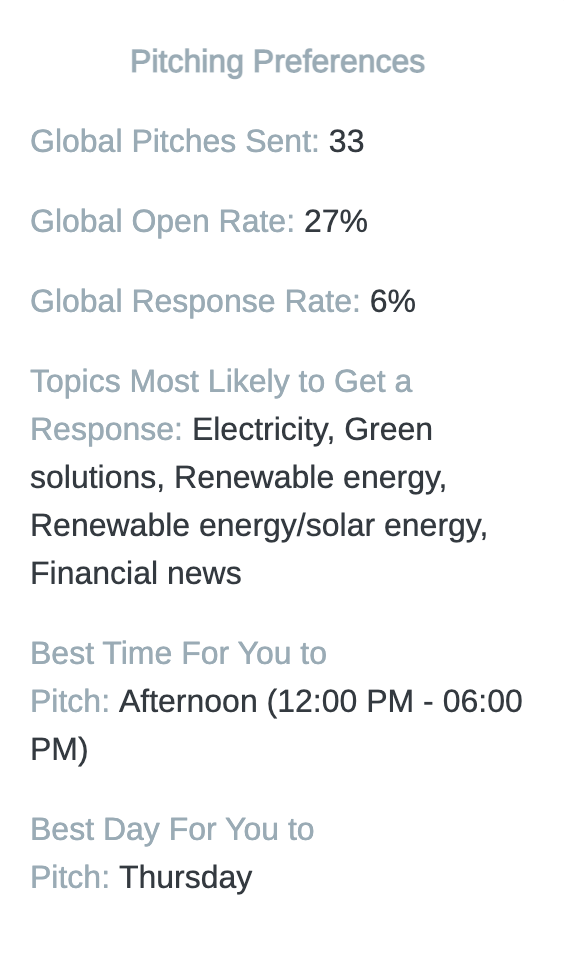Click the Topics Most Likely to Get a Response label

click(221, 405)
